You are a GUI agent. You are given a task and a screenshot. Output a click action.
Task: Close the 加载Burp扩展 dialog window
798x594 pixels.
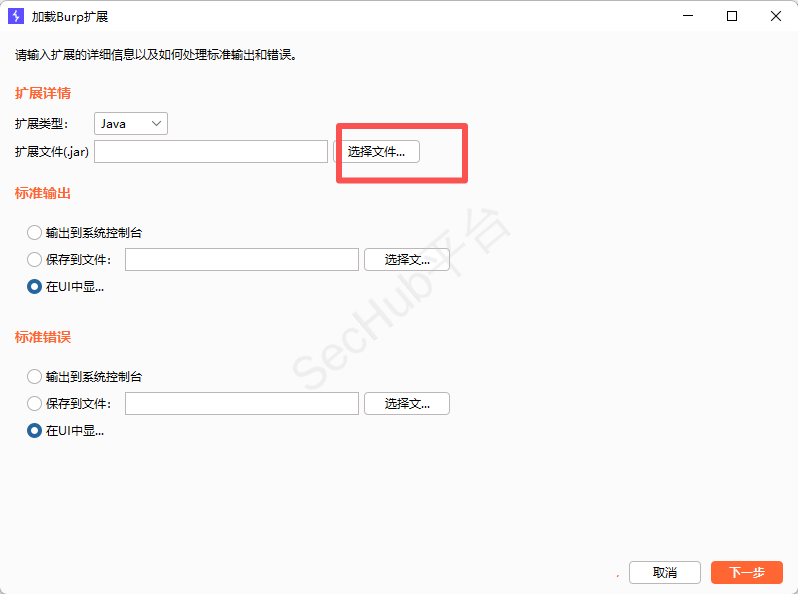click(776, 16)
